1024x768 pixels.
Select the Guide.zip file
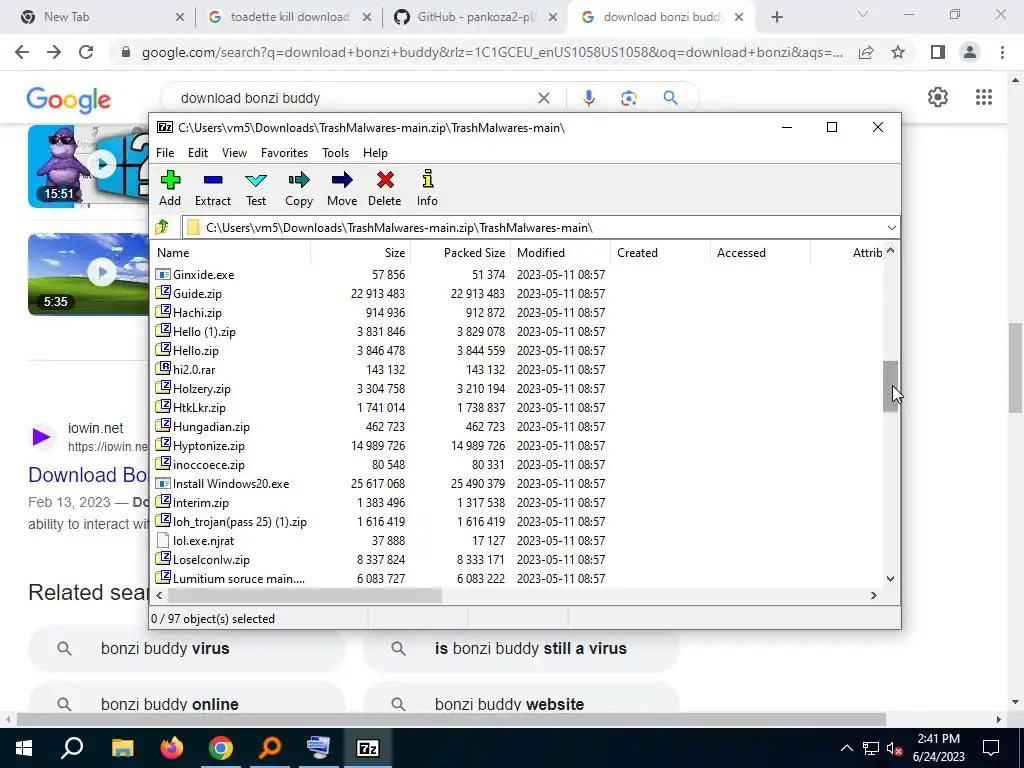coord(197,294)
